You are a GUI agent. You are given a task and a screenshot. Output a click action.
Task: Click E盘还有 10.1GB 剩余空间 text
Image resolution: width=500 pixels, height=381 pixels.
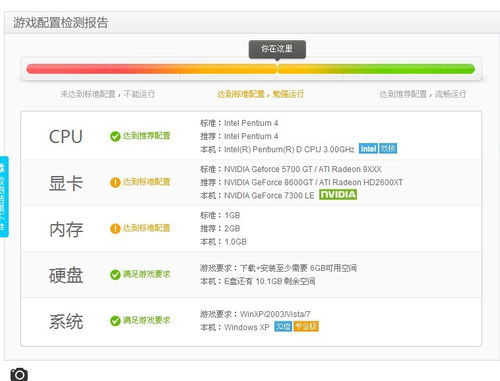[x=270, y=281]
